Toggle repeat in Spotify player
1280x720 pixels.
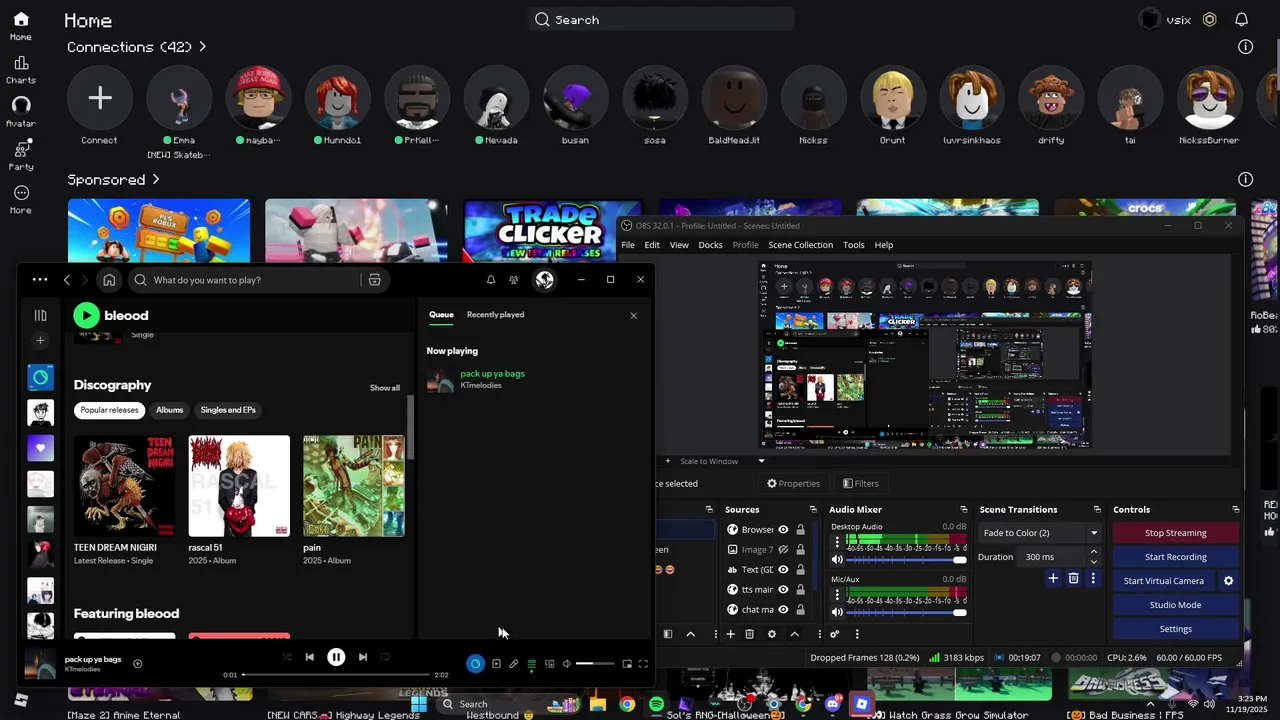point(386,657)
